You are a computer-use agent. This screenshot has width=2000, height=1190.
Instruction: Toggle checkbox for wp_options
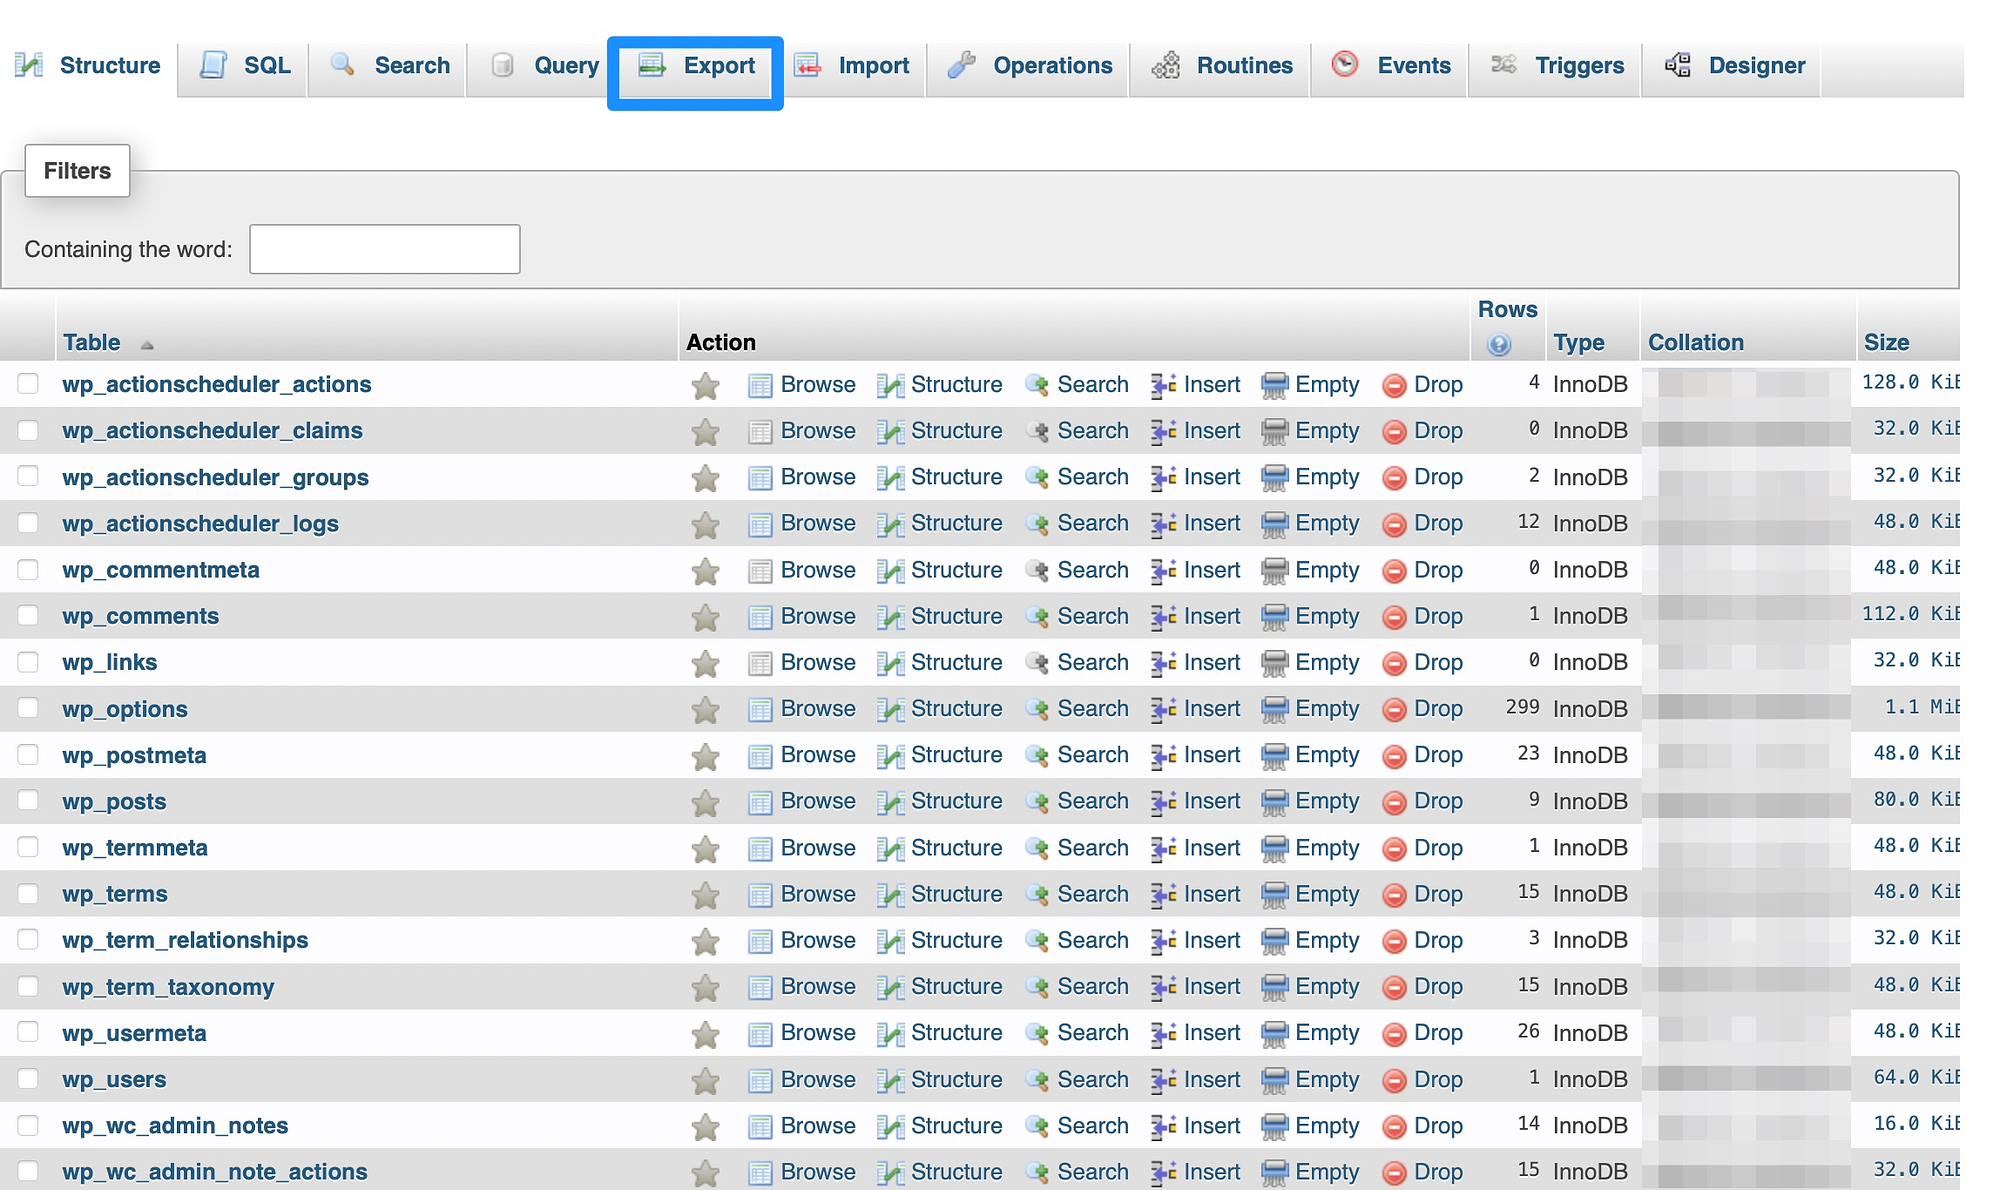pos(30,708)
